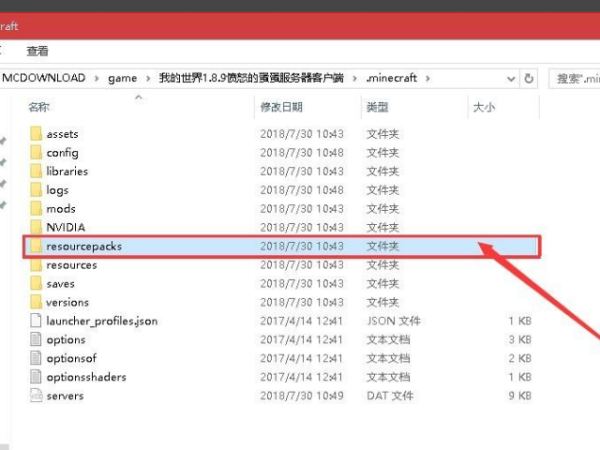
Task: Expand the chevron after .minecraft breadcrumb
Action: pyautogui.click(x=428, y=78)
